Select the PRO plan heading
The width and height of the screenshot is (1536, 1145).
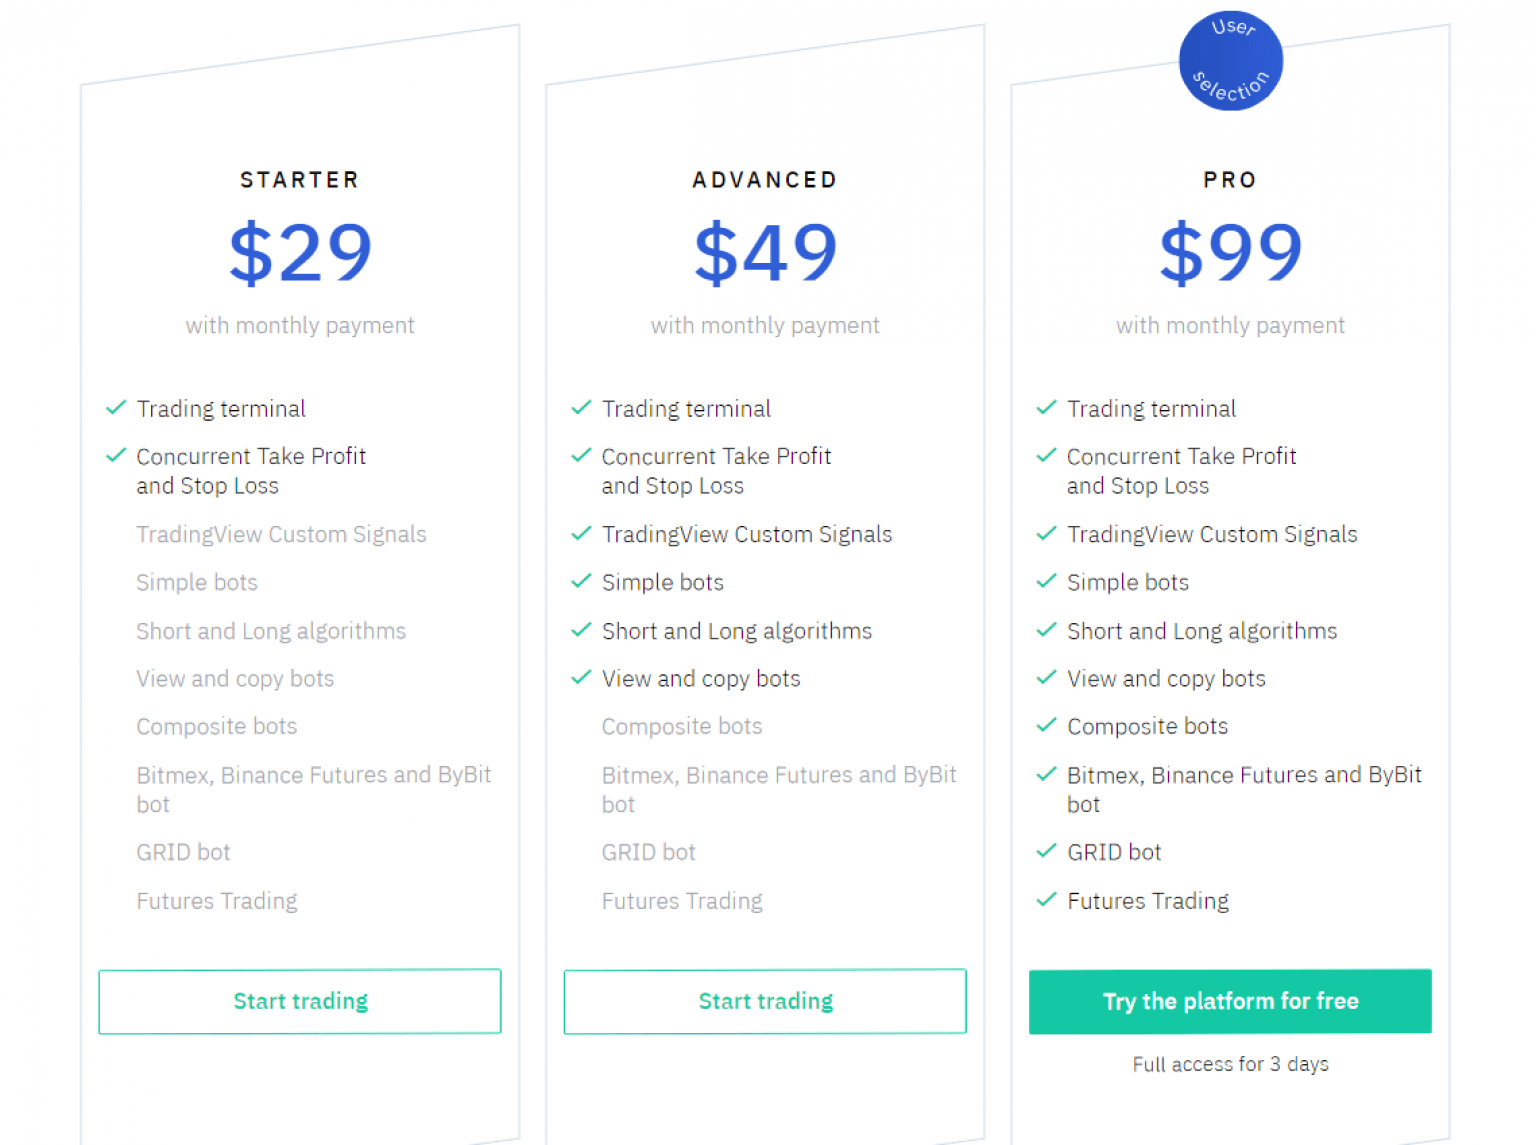[x=1230, y=180]
